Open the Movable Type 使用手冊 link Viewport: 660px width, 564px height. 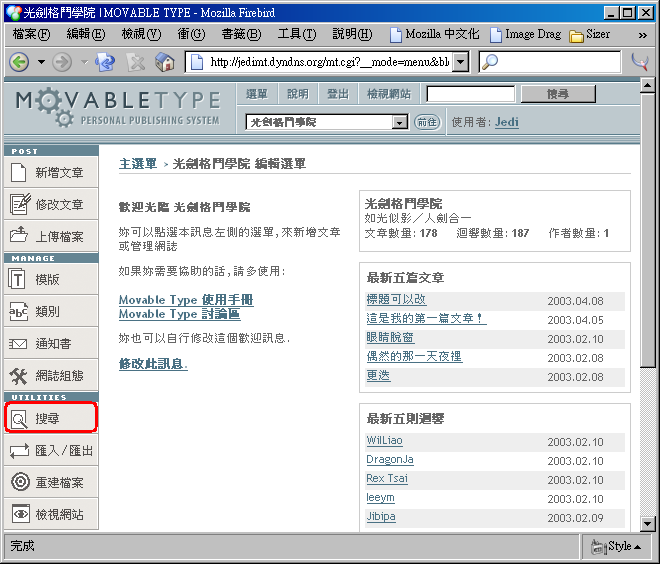[186, 300]
